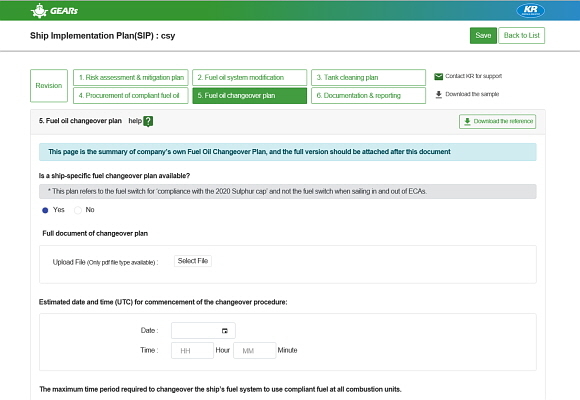The image size is (580, 400).
Task: Click the Save button
Action: [x=483, y=36]
